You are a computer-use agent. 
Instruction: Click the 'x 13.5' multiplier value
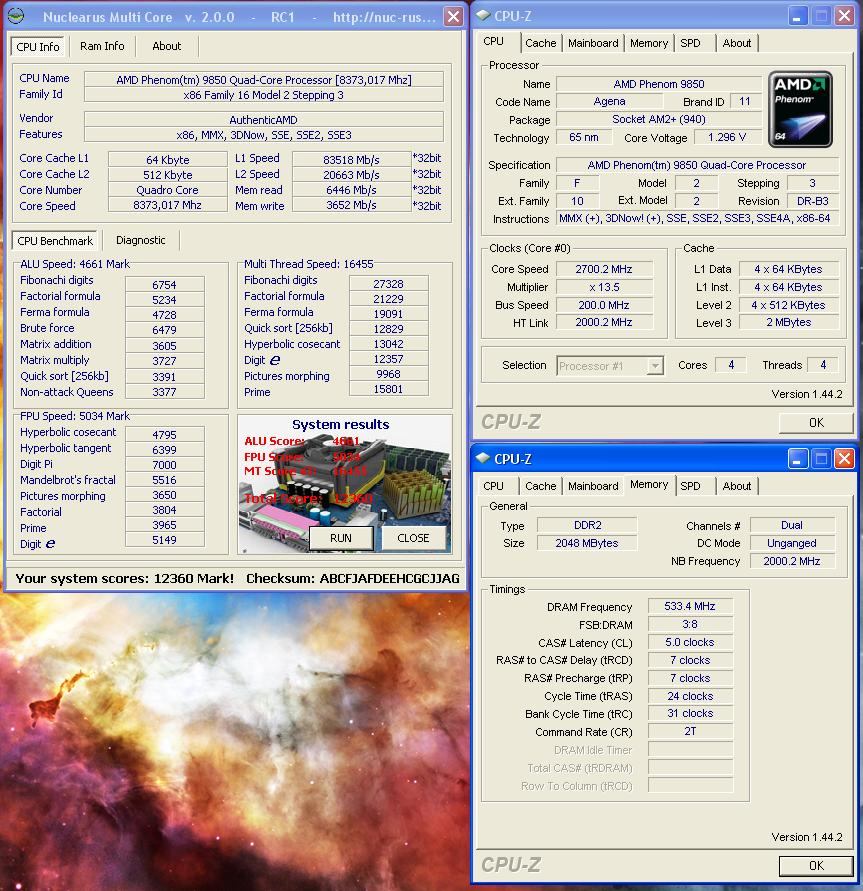click(604, 287)
